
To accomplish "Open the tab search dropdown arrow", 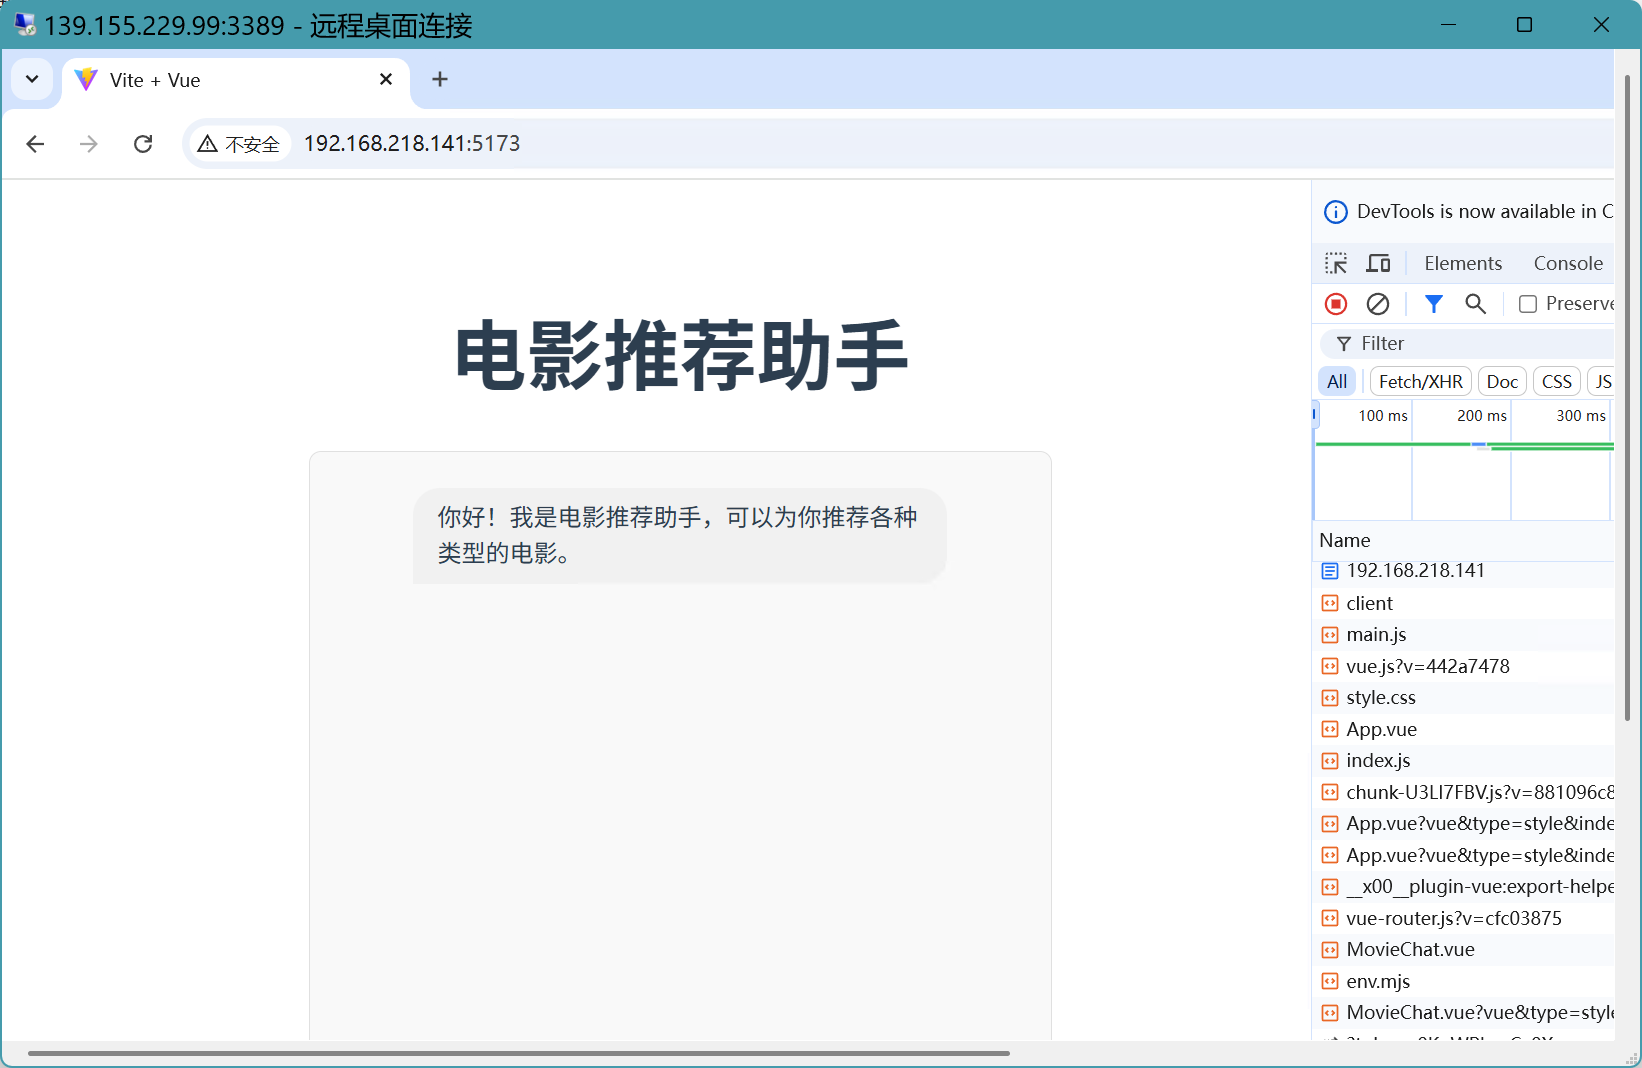I will pyautogui.click(x=32, y=79).
